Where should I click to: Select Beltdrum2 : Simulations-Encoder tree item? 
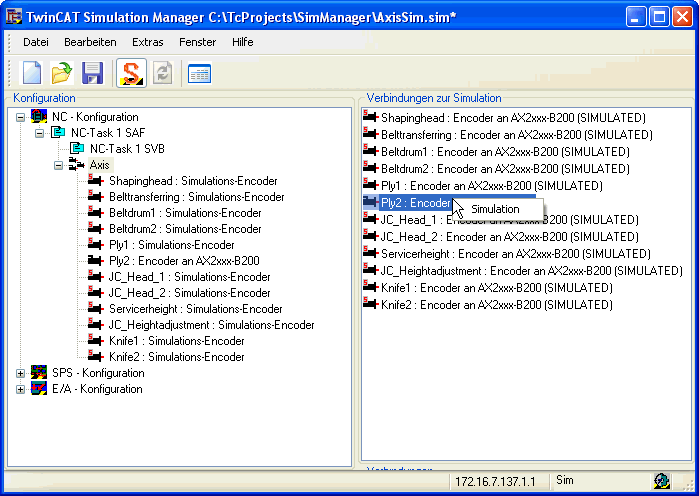(185, 229)
